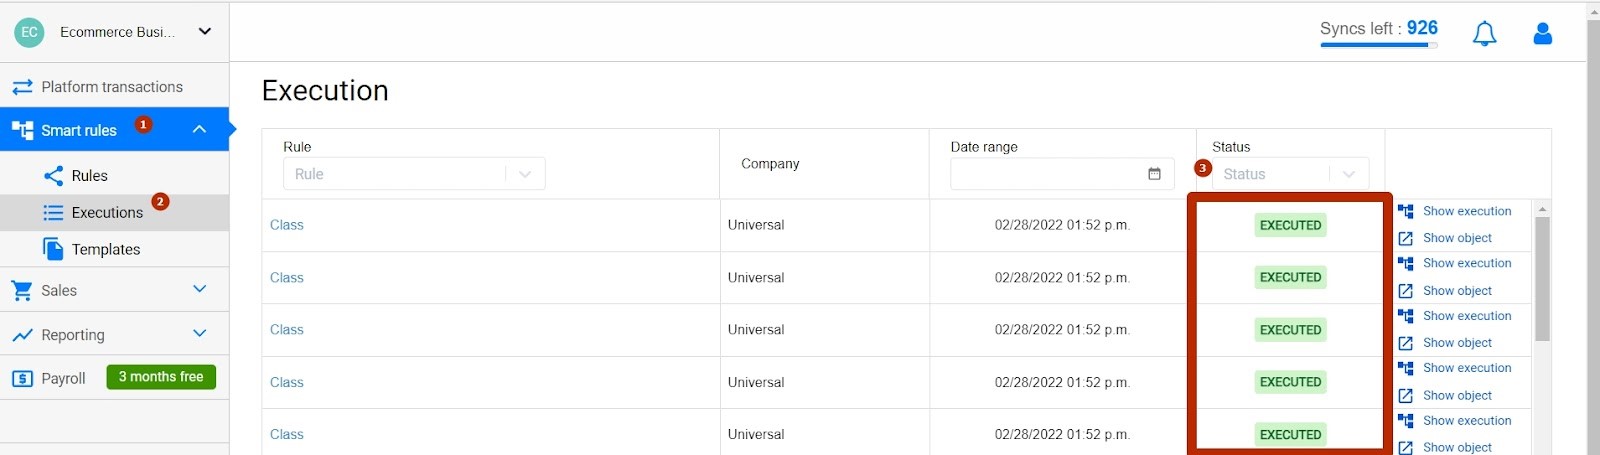Select Executions in the sidebar

point(114,213)
